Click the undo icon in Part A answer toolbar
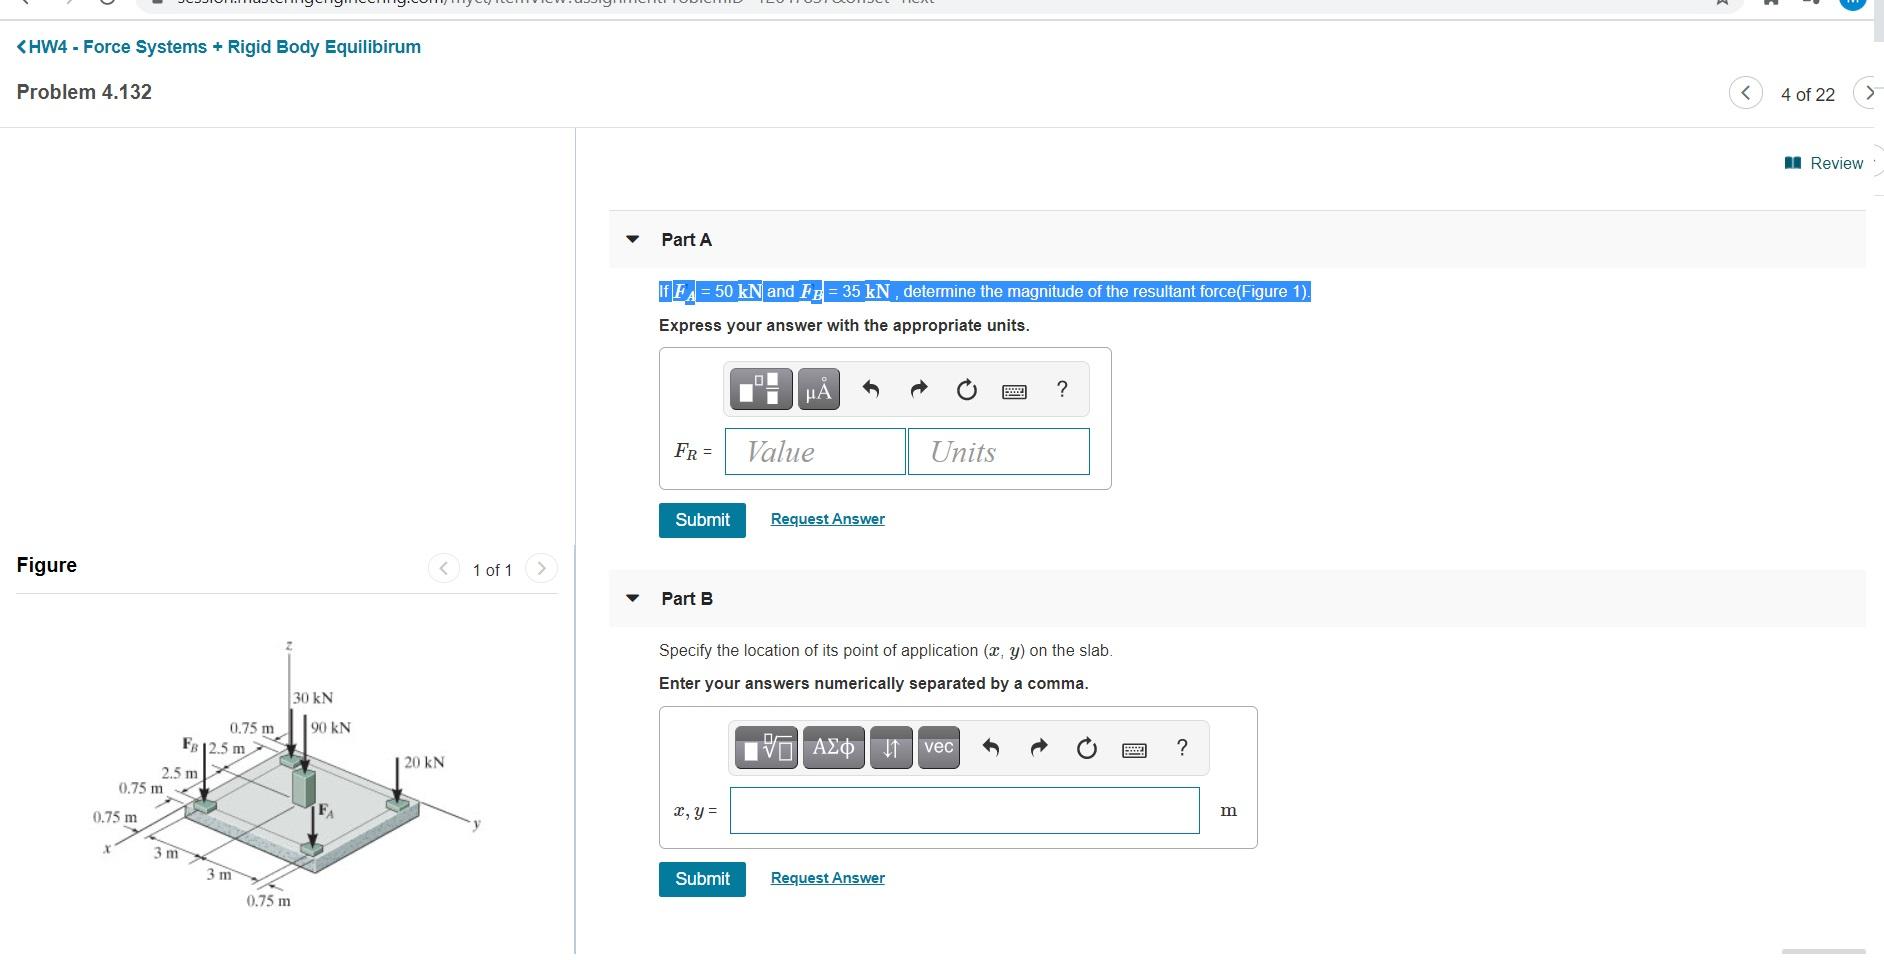 (869, 389)
